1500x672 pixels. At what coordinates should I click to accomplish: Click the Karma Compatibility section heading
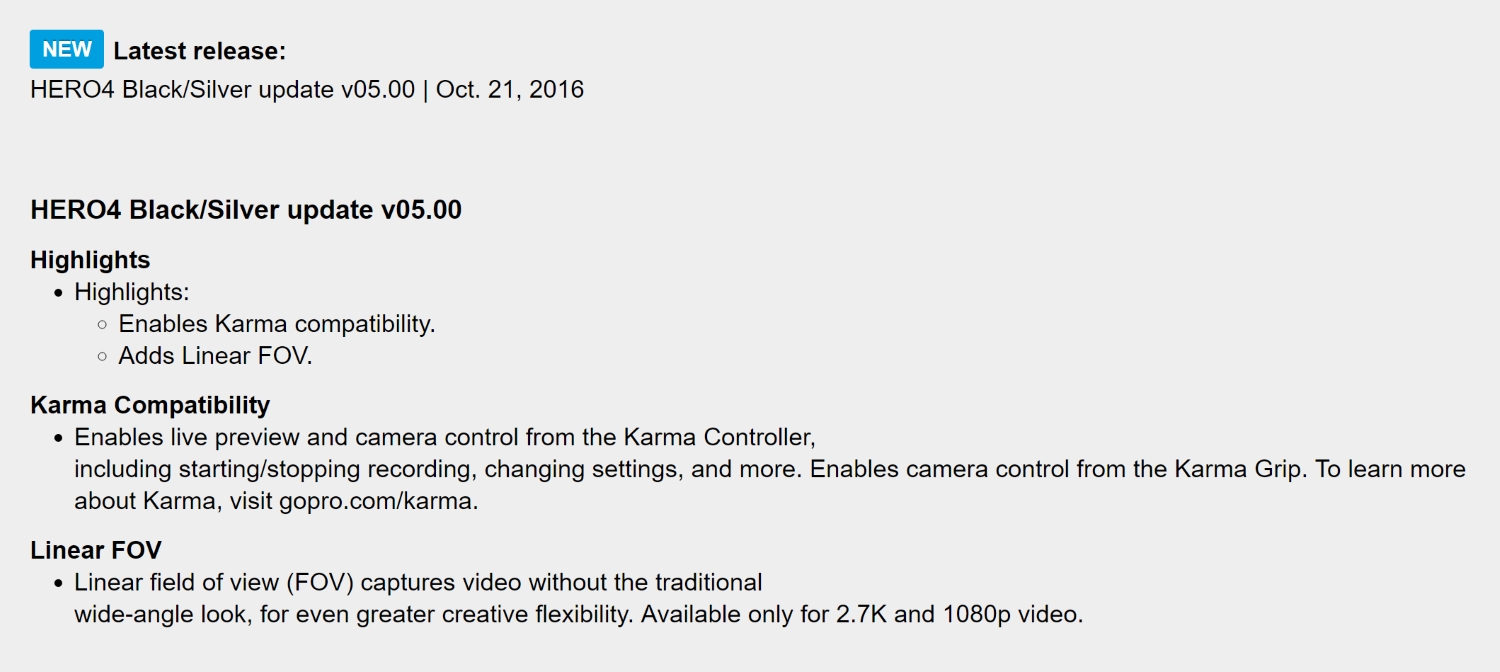point(150,405)
